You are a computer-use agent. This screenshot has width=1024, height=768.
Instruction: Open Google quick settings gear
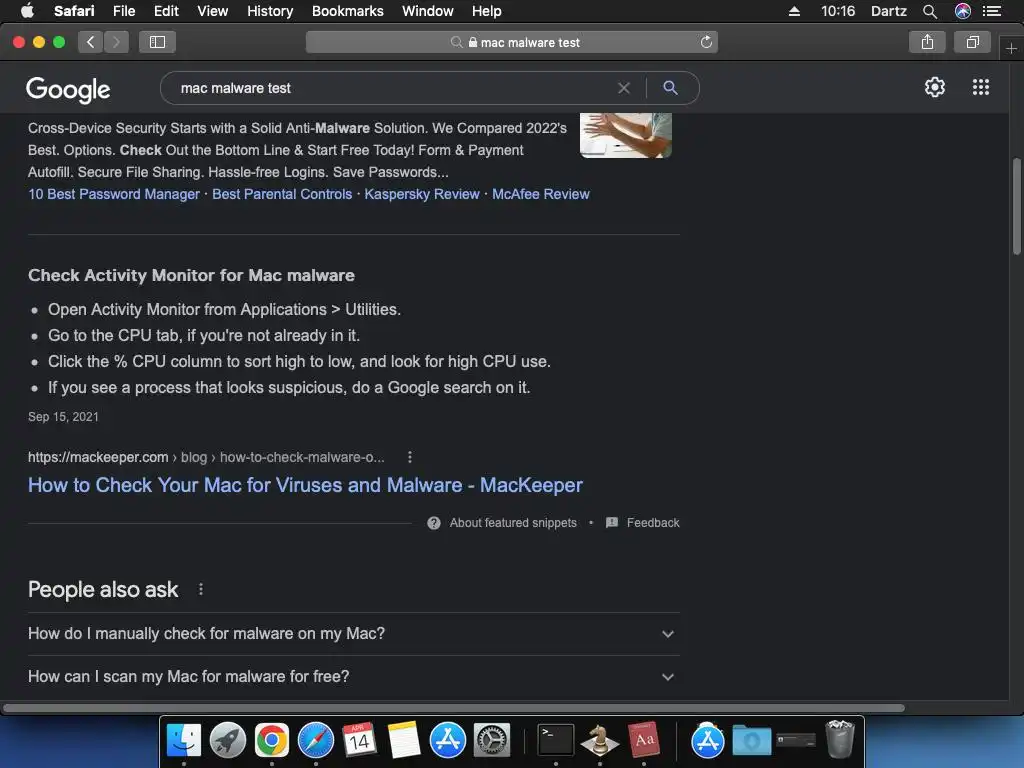tap(935, 87)
